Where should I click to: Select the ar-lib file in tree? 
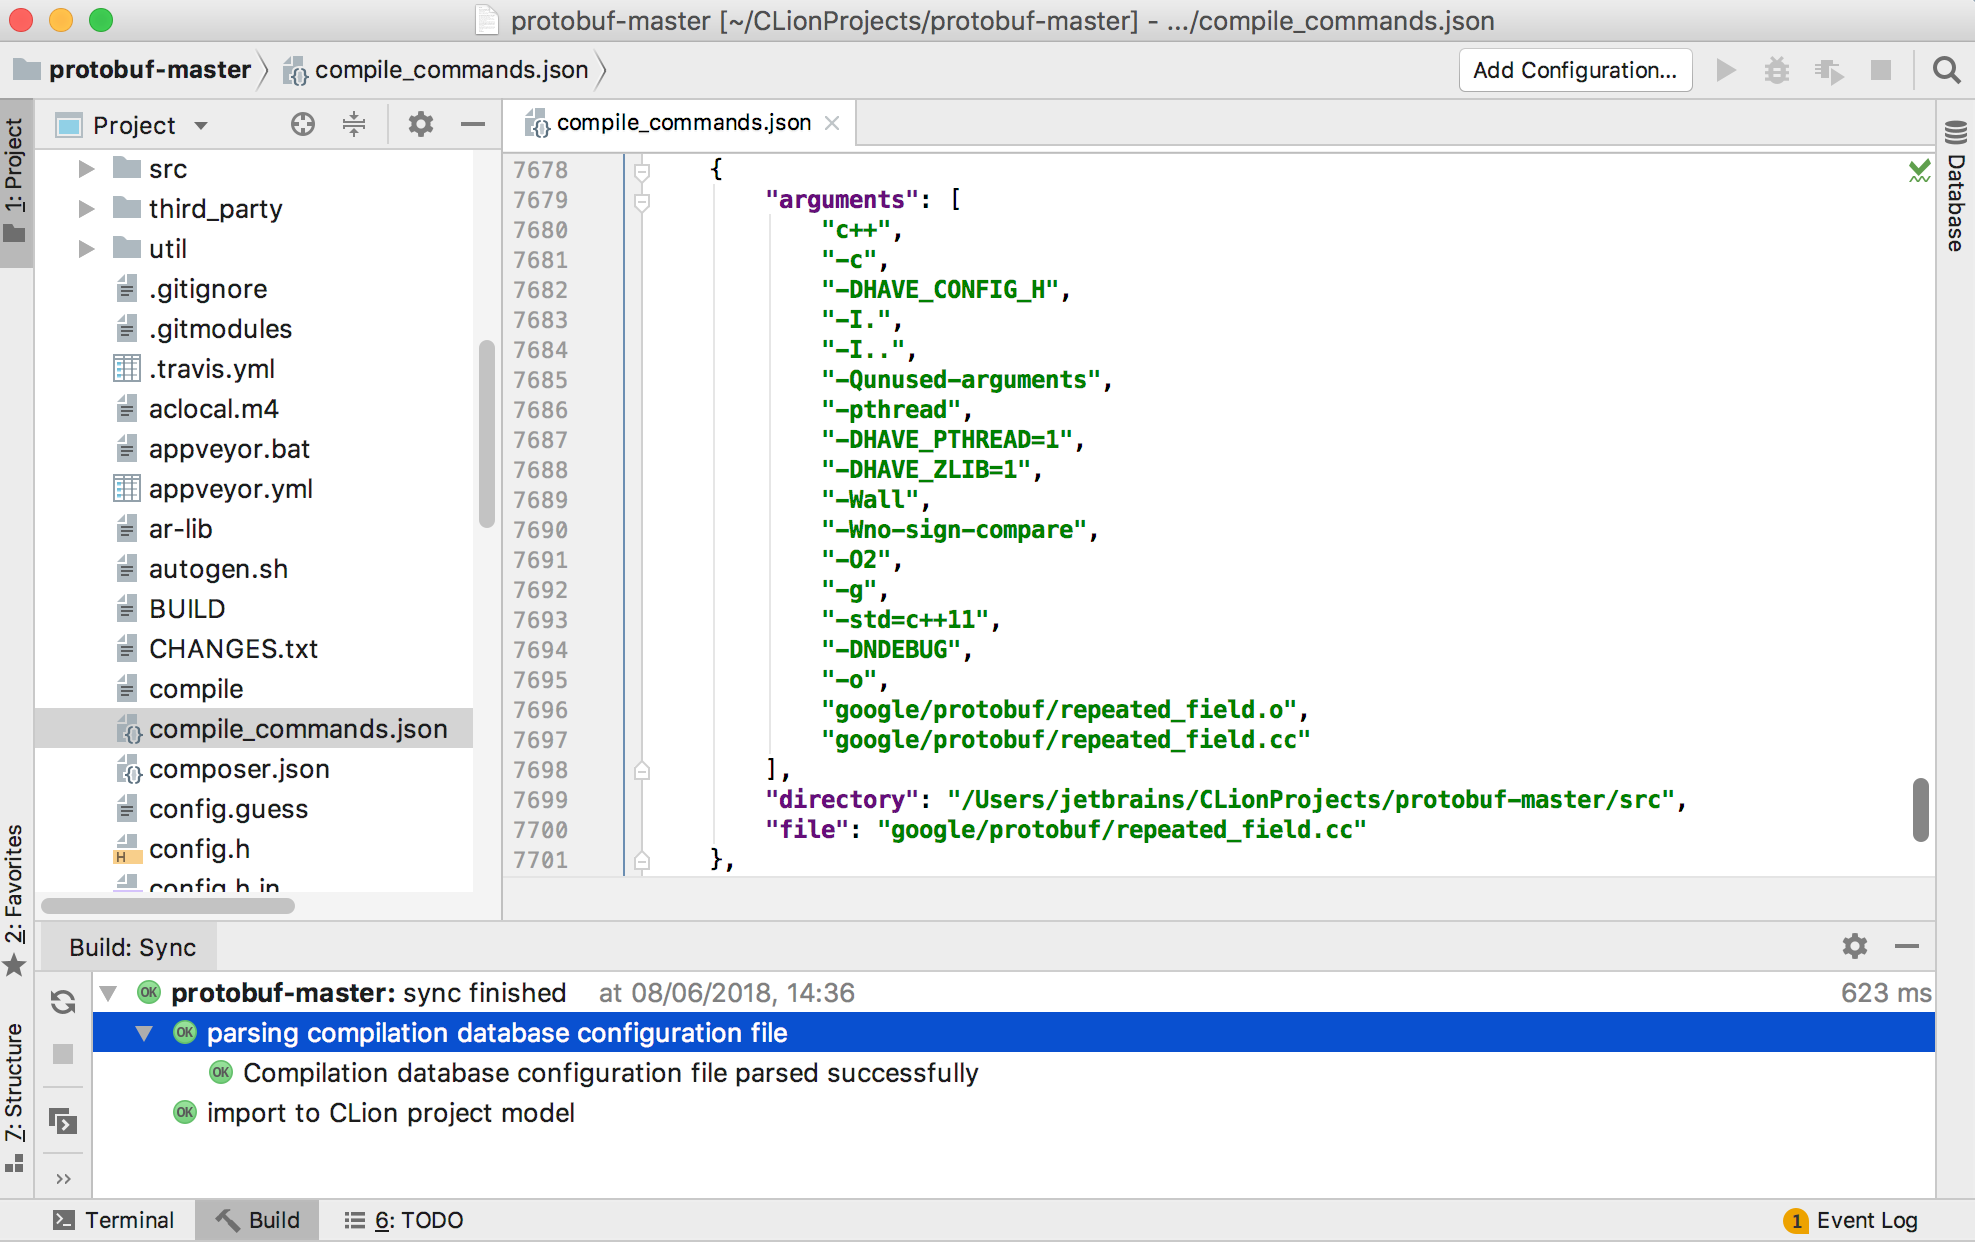coord(180,529)
